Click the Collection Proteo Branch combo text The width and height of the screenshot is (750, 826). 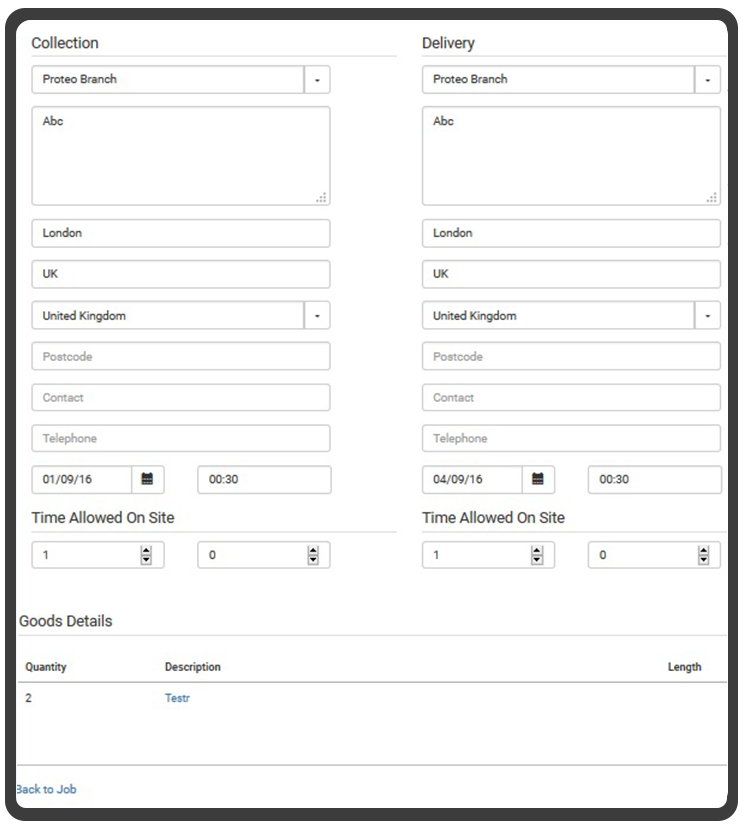pyautogui.click(x=80, y=79)
